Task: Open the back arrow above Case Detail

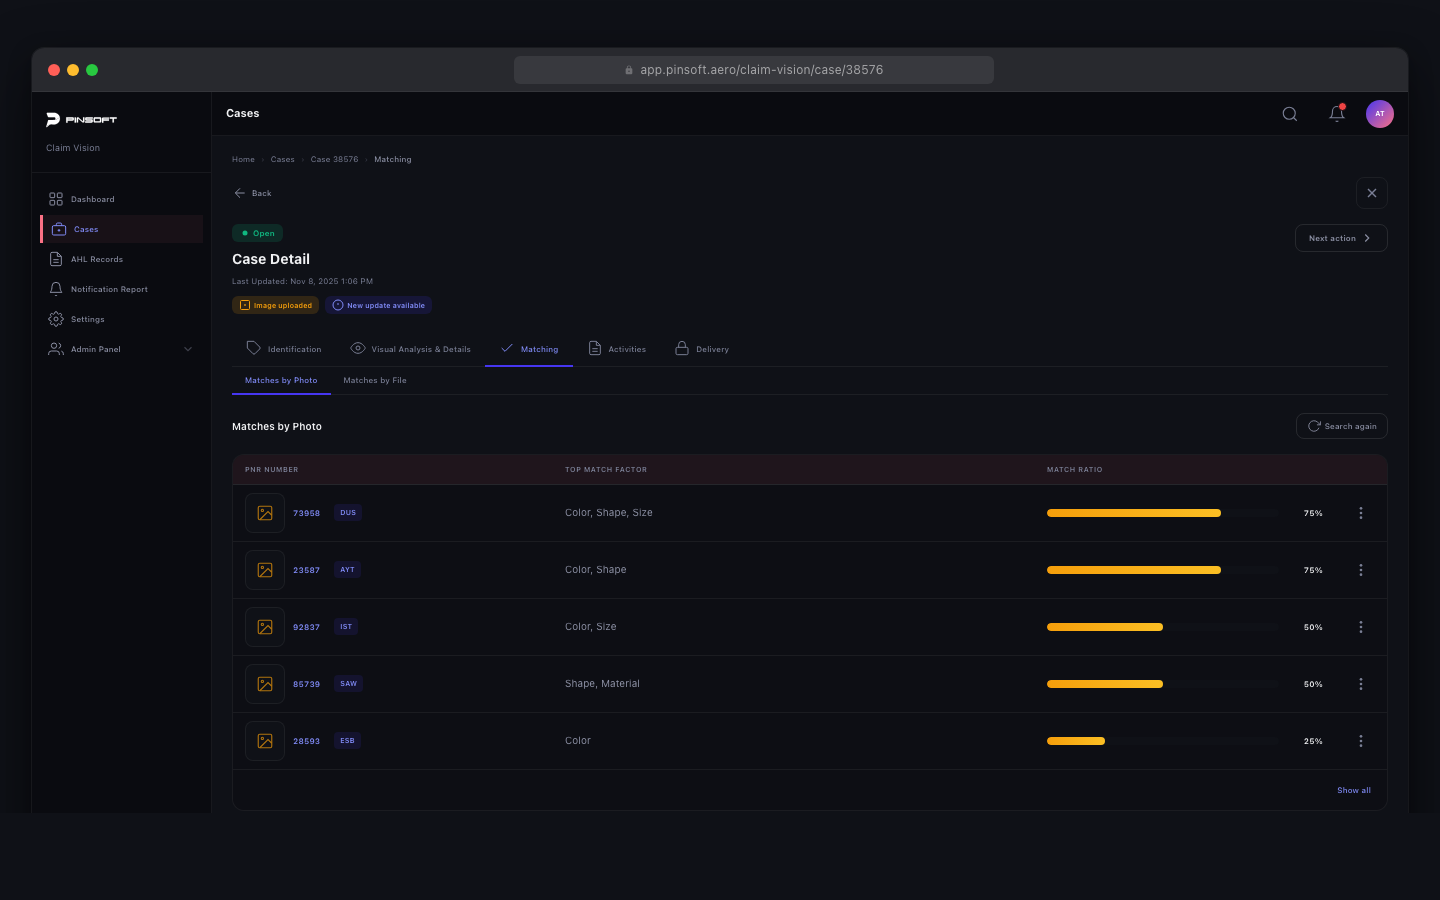Action: (x=239, y=192)
